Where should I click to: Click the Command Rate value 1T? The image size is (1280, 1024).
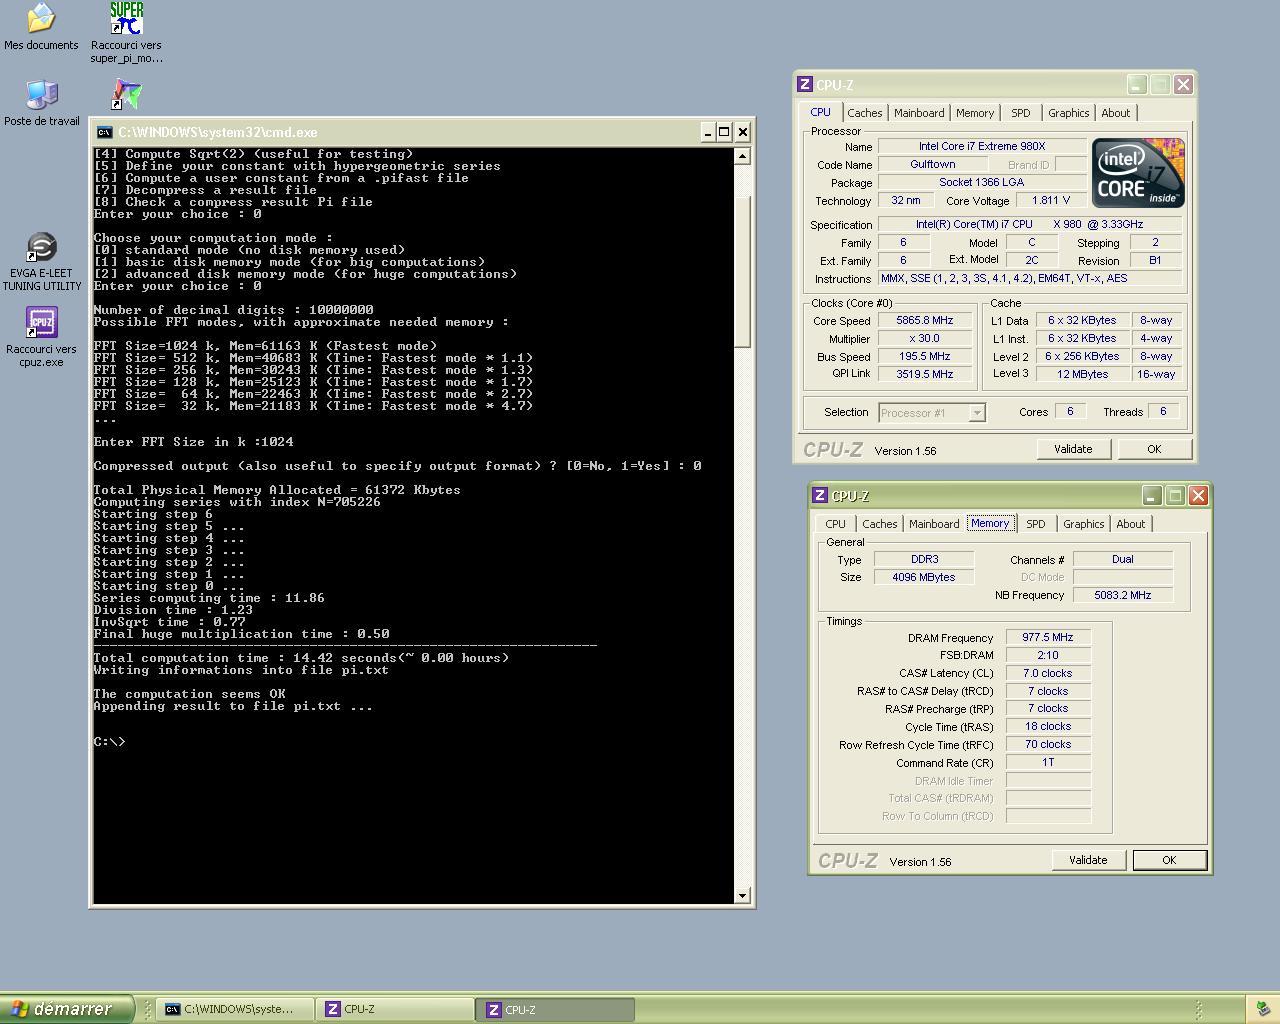(1048, 762)
